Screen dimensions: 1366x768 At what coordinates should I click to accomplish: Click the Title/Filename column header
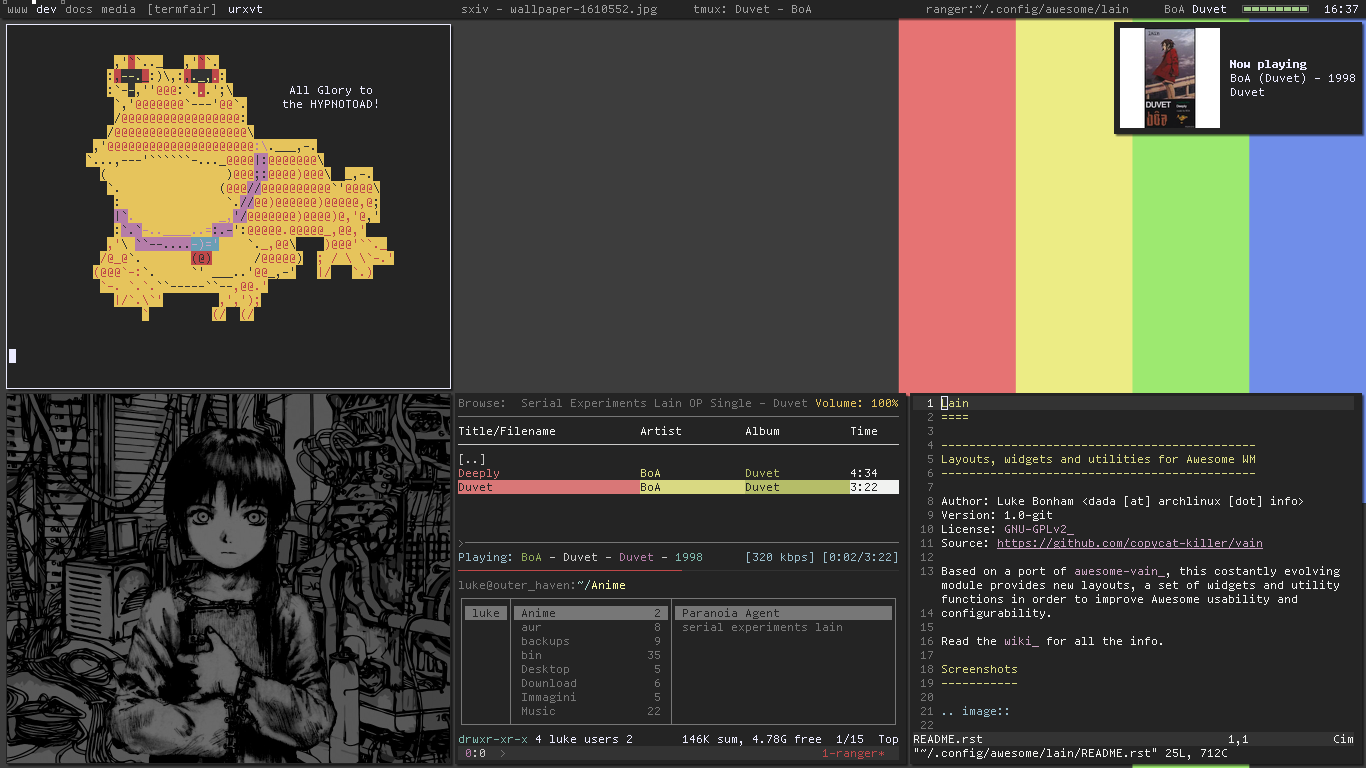[x=507, y=431]
